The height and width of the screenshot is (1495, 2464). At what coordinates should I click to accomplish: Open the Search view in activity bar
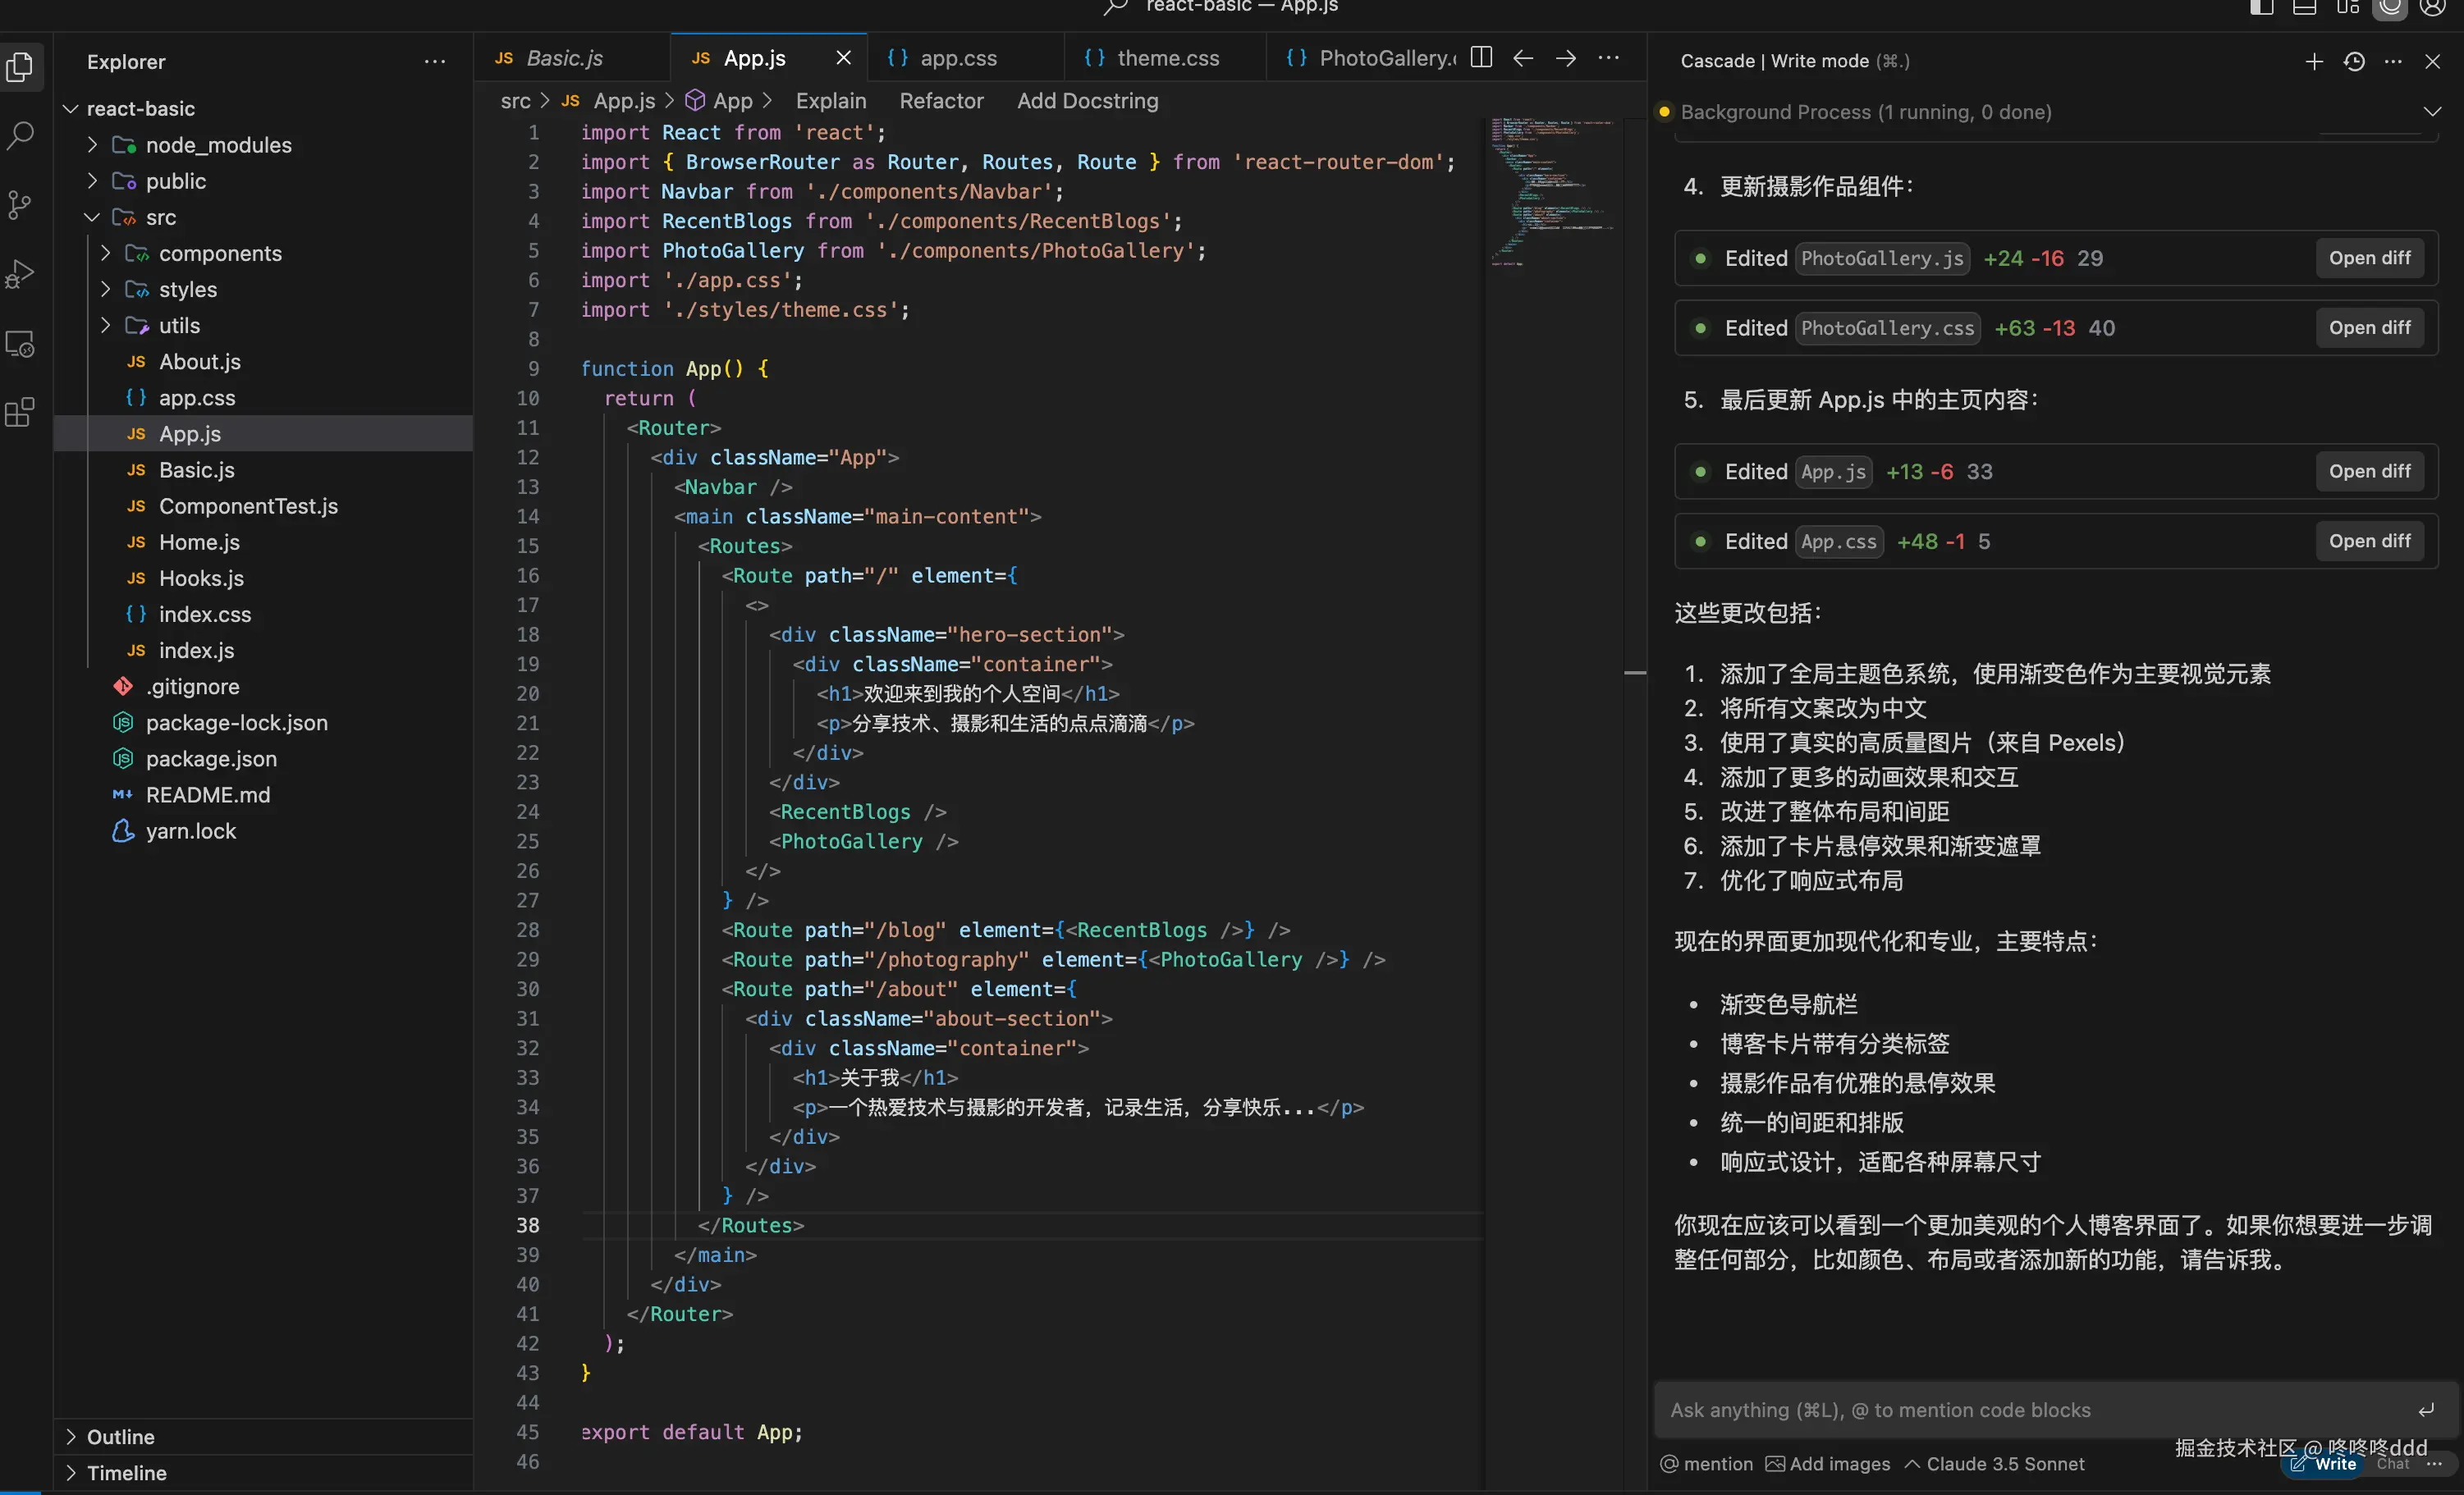tap(21, 135)
